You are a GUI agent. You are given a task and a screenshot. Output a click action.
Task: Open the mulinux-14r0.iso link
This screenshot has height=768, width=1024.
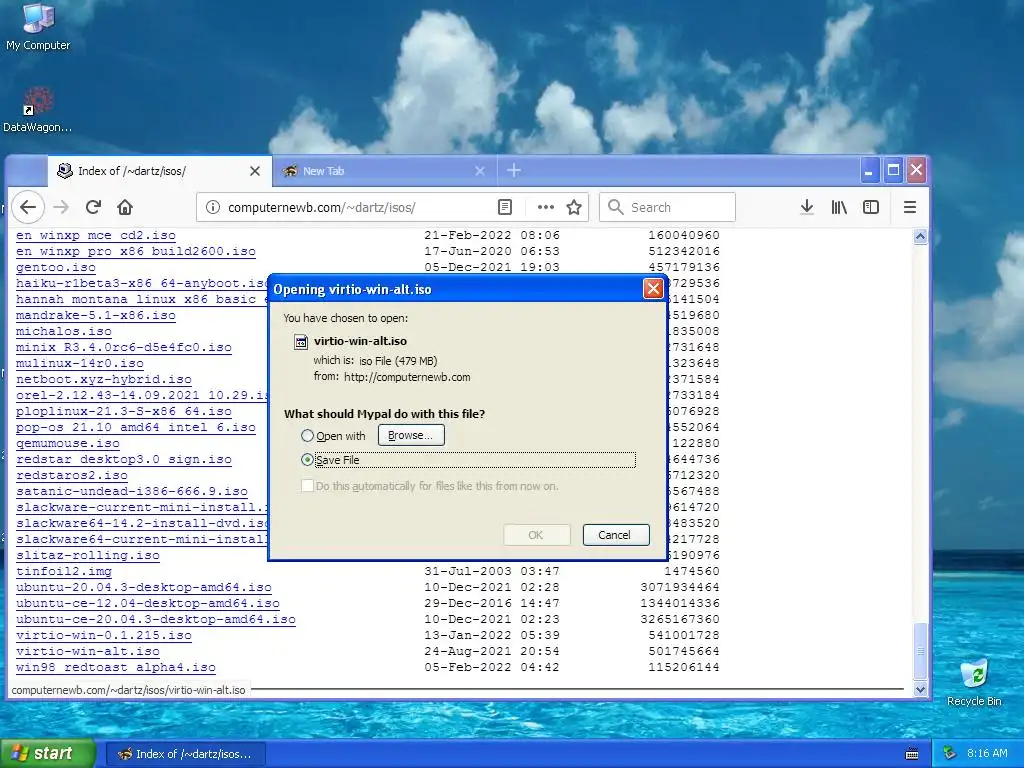(80, 363)
